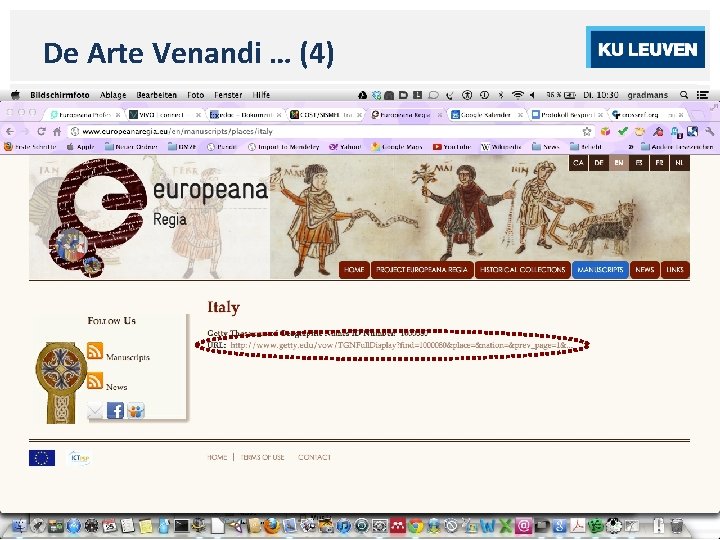Open Finder from the Dock
720x540 pixels.
pyautogui.click(x=20, y=525)
